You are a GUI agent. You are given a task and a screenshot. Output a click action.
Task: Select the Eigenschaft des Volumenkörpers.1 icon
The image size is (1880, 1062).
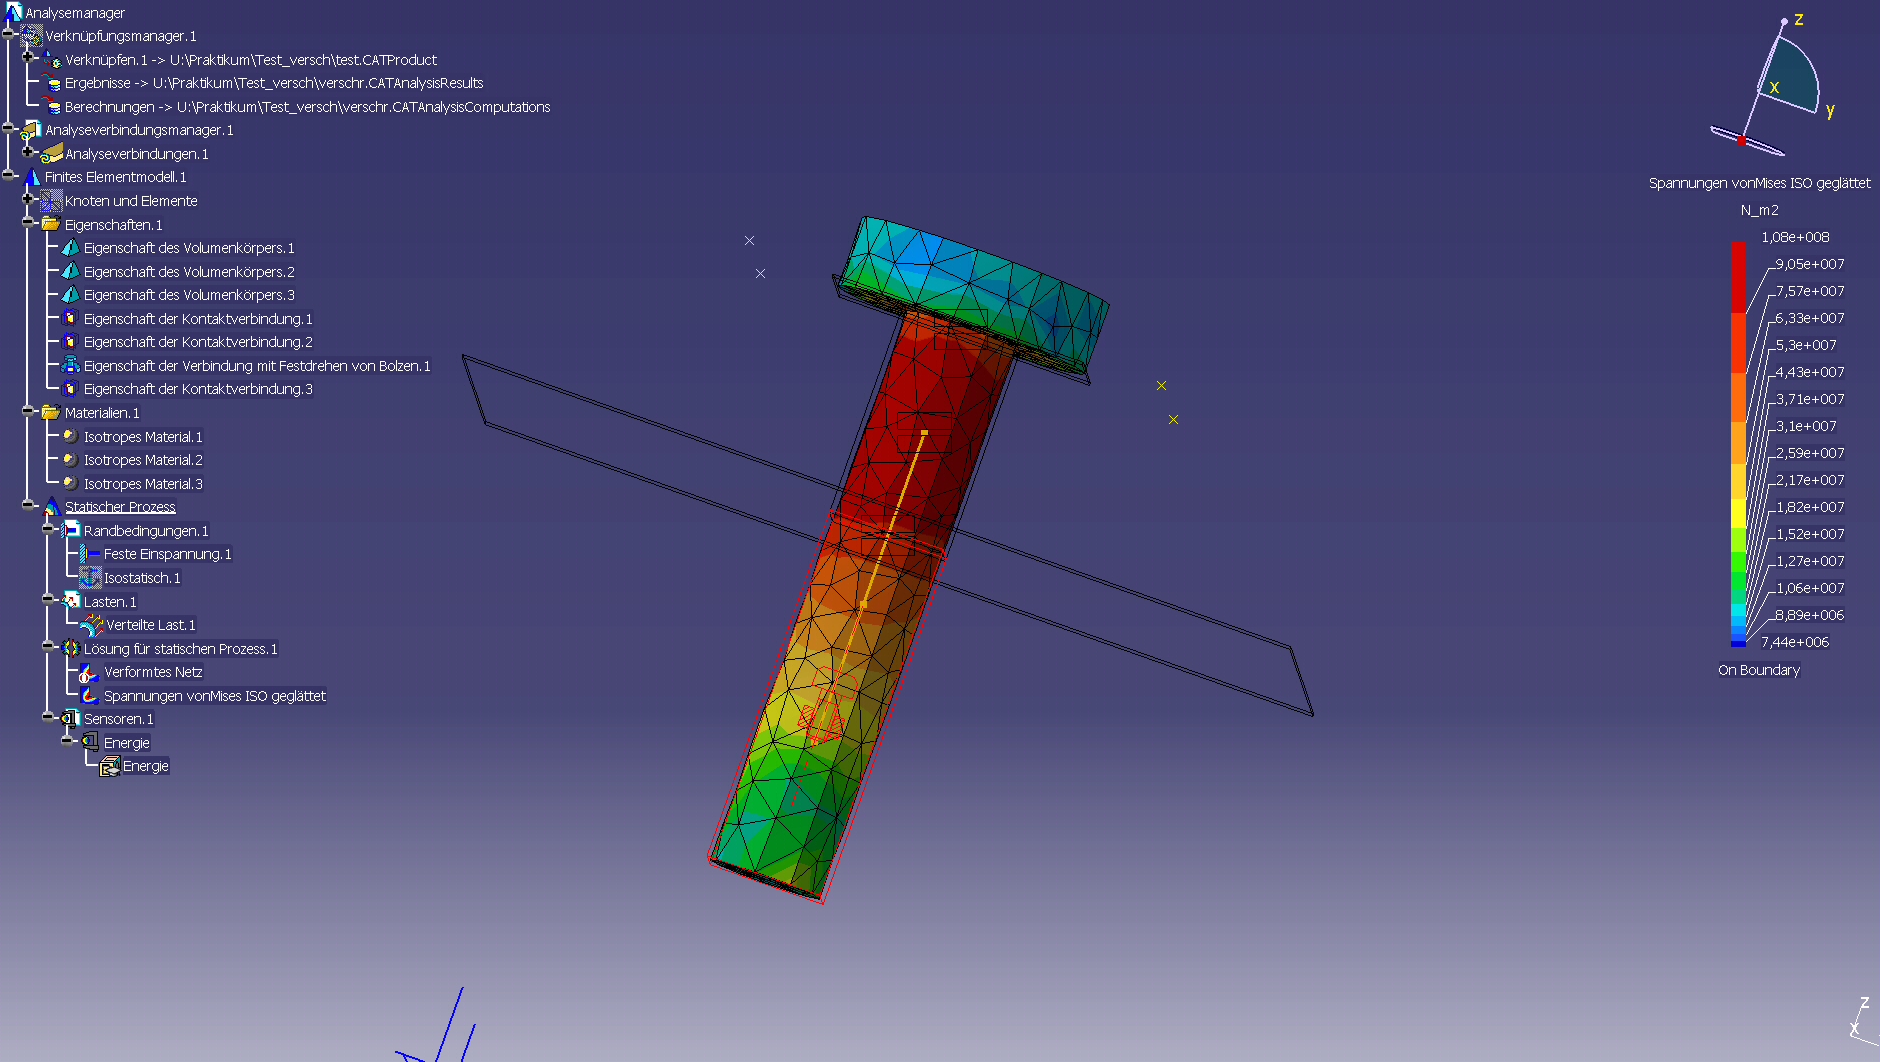coord(70,247)
